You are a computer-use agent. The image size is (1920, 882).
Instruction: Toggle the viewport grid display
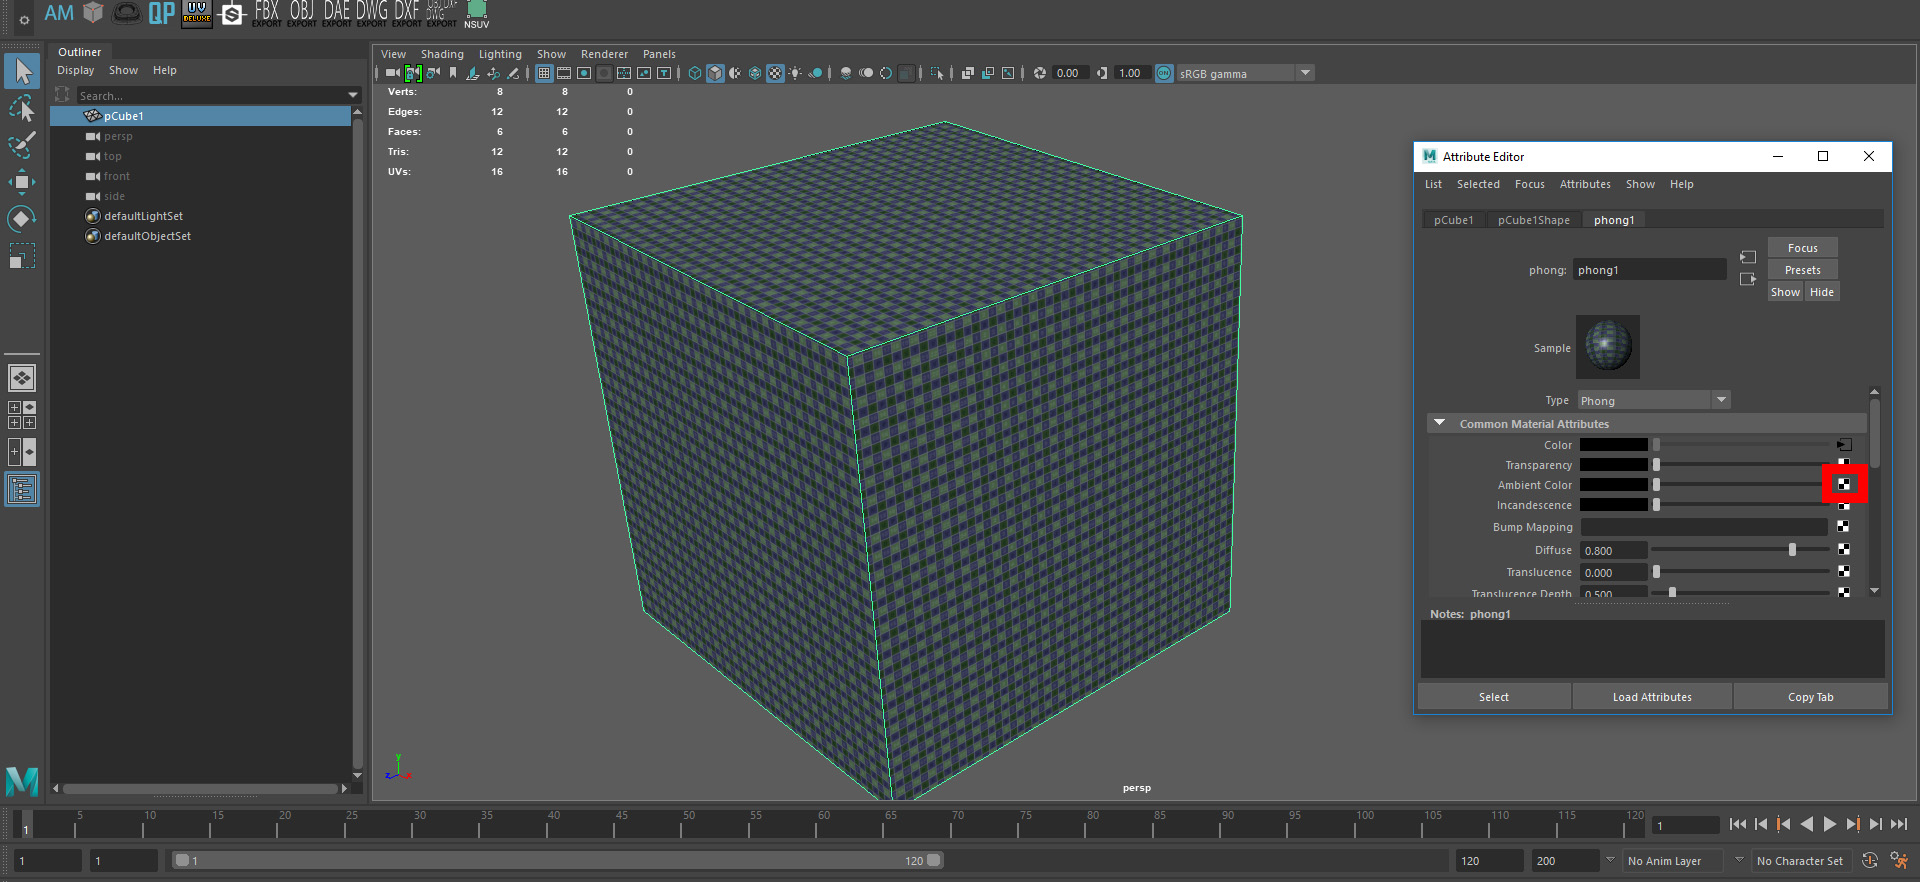click(544, 73)
